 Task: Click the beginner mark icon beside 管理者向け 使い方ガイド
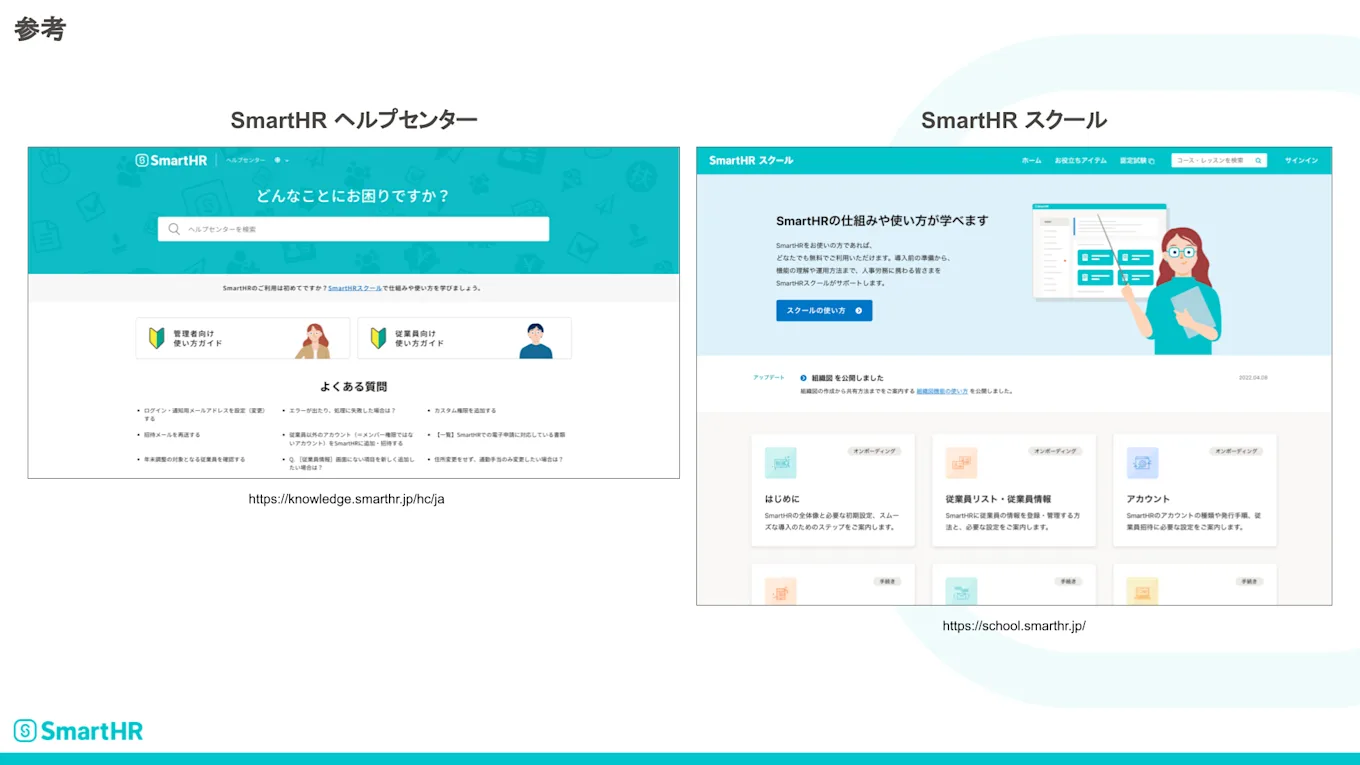157,338
